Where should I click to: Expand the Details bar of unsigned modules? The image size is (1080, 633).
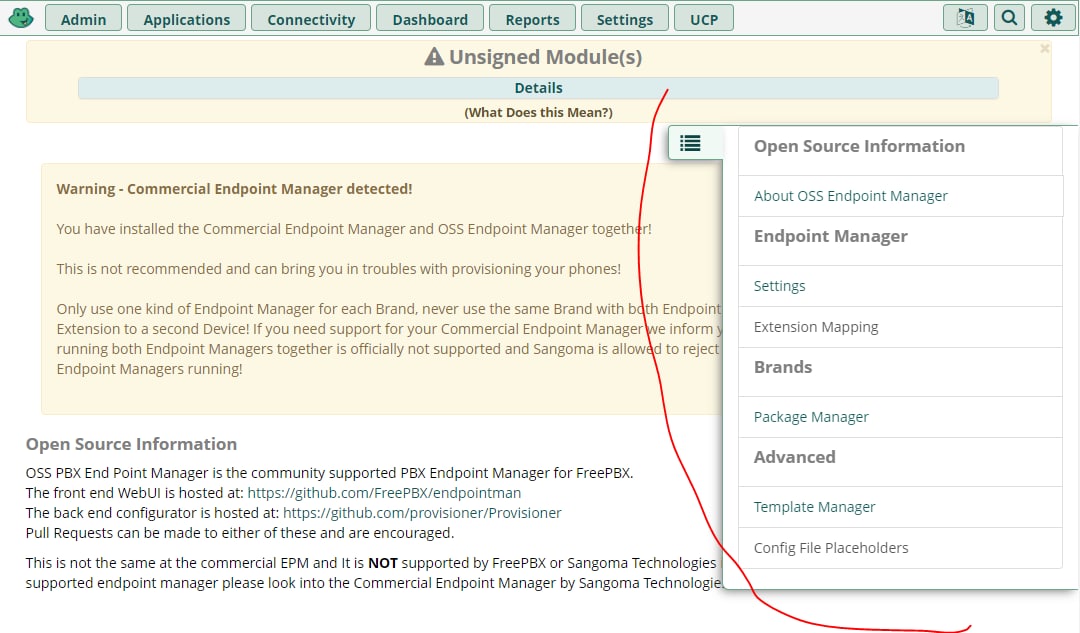coord(538,88)
